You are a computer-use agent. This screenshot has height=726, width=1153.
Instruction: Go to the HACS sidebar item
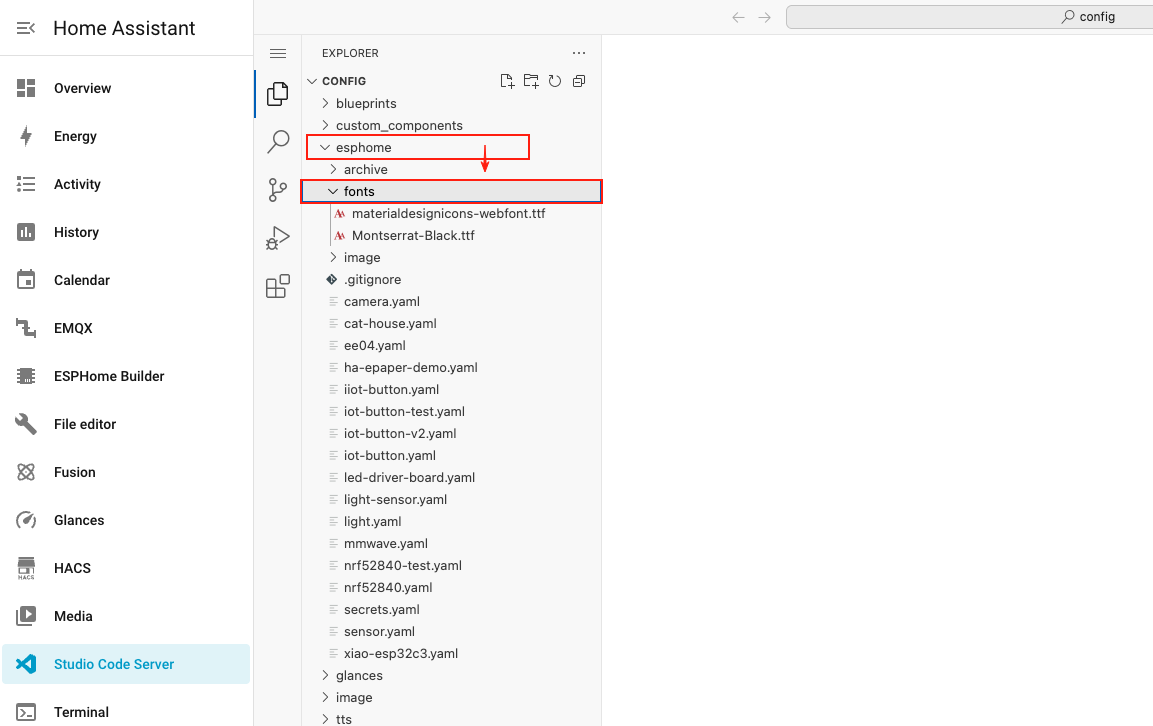[x=72, y=568]
